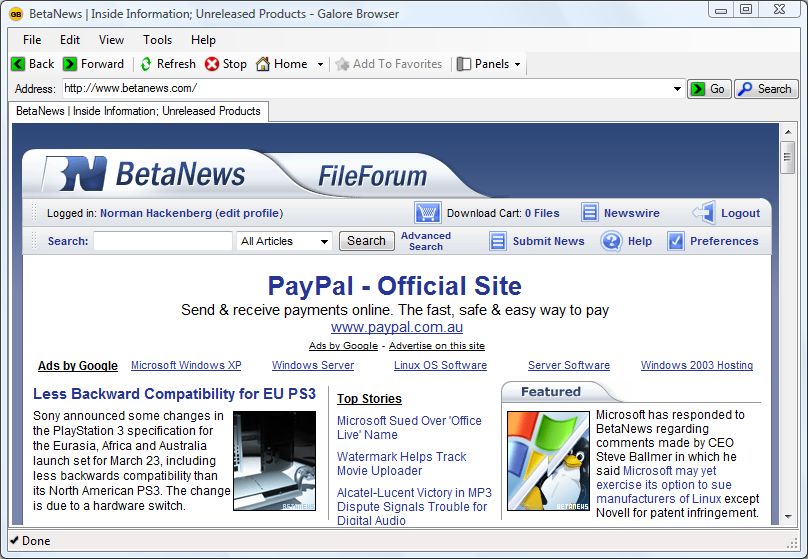Image resolution: width=808 pixels, height=559 pixels.
Task: Click the Galore Browser title bar icon
Action: click(x=16, y=14)
